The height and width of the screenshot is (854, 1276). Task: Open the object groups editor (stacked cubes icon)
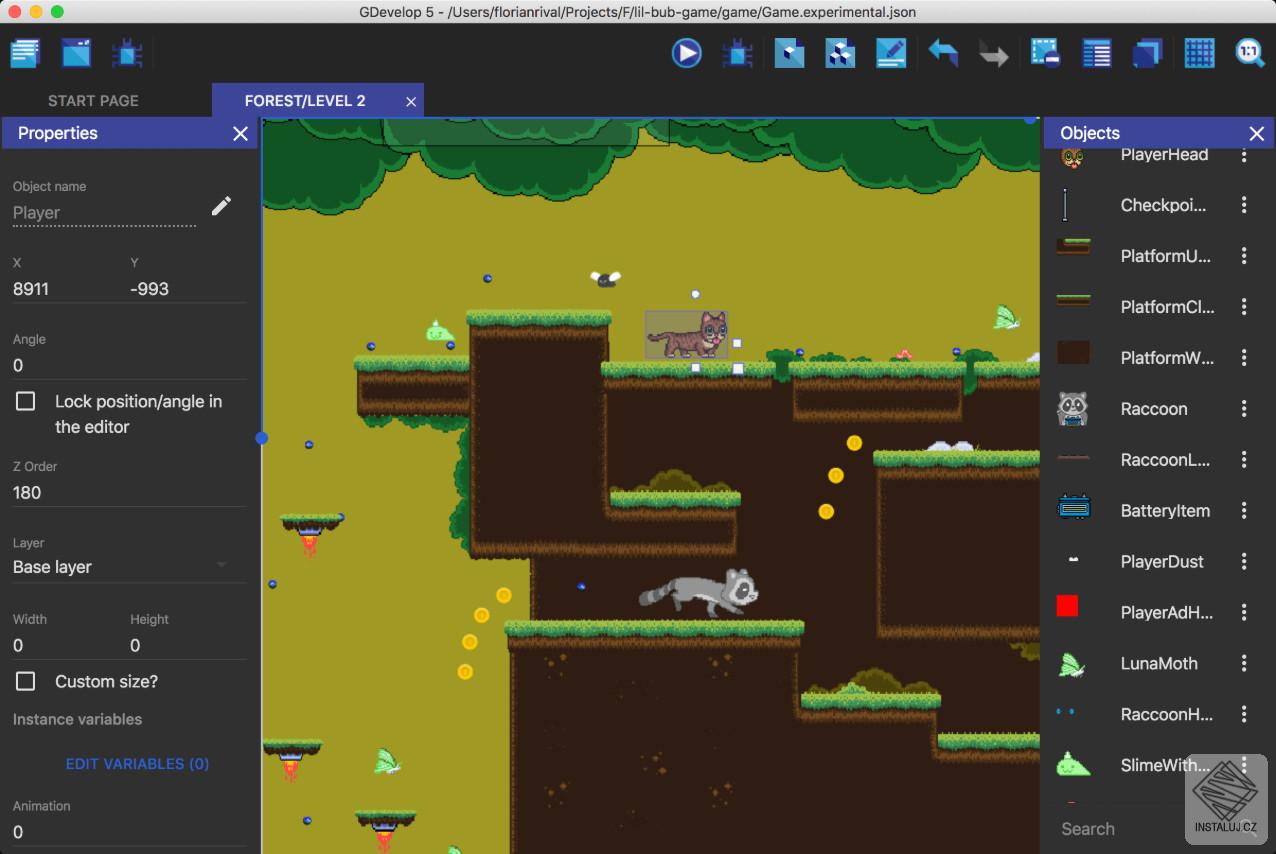pos(840,53)
